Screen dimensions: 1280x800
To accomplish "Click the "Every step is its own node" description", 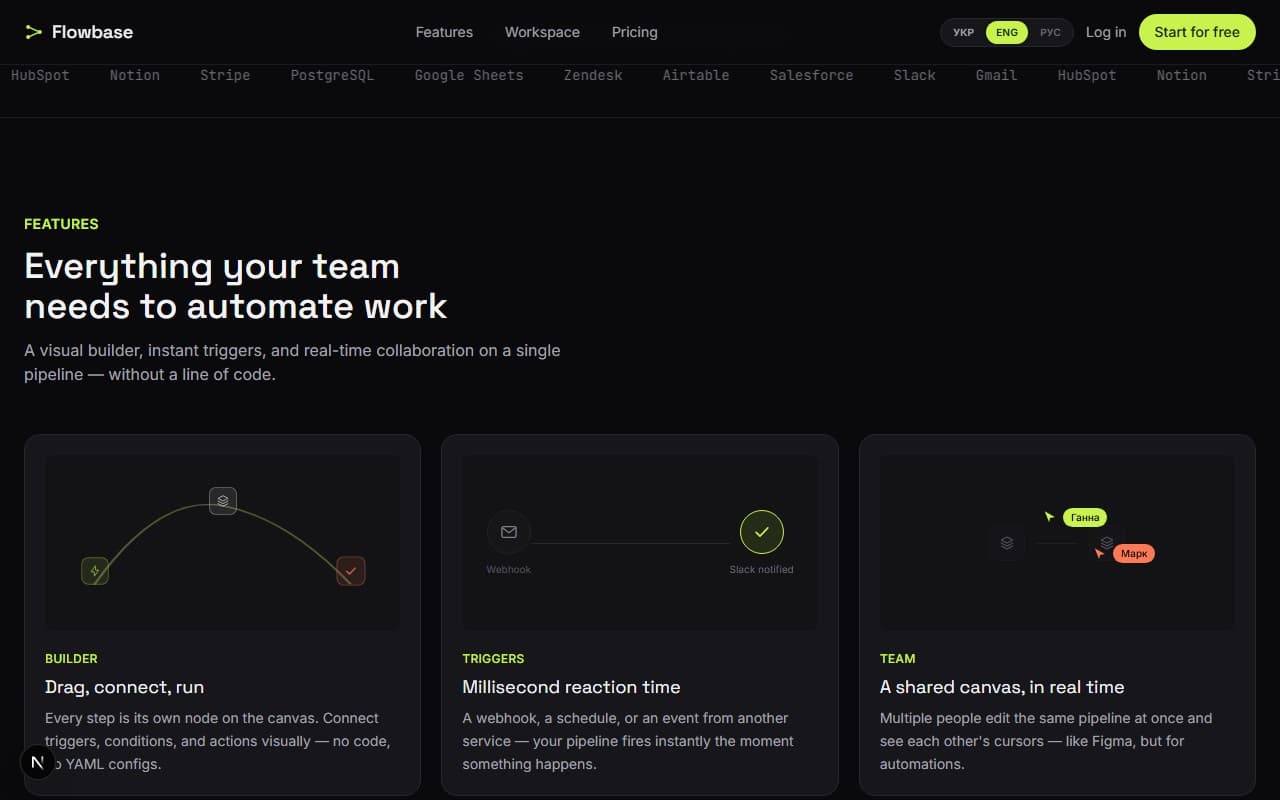I will (218, 741).
